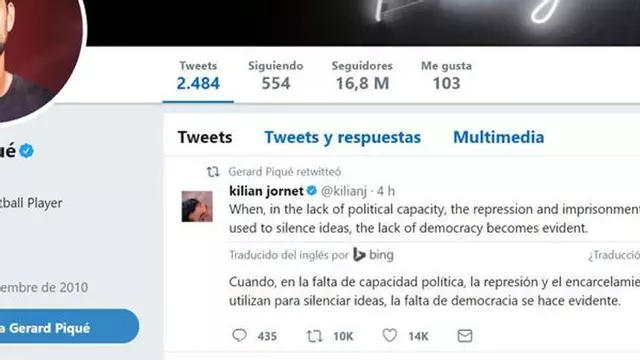Open the @kilianj handle link
The width and height of the screenshot is (640, 360).
tap(344, 191)
